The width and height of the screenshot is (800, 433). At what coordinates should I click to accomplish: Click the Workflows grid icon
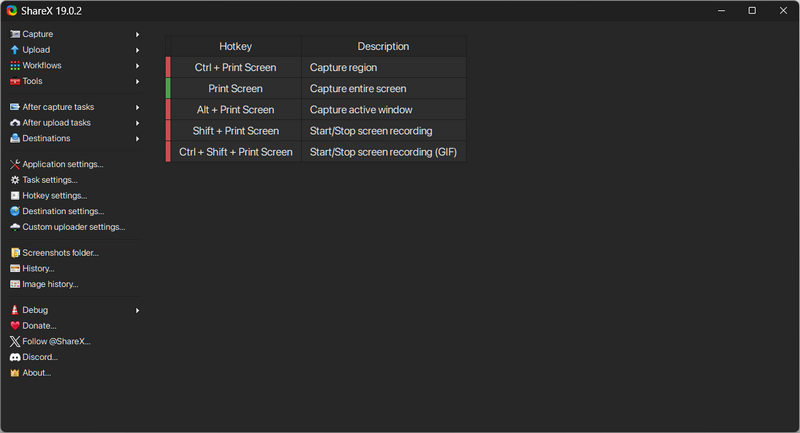(15, 66)
